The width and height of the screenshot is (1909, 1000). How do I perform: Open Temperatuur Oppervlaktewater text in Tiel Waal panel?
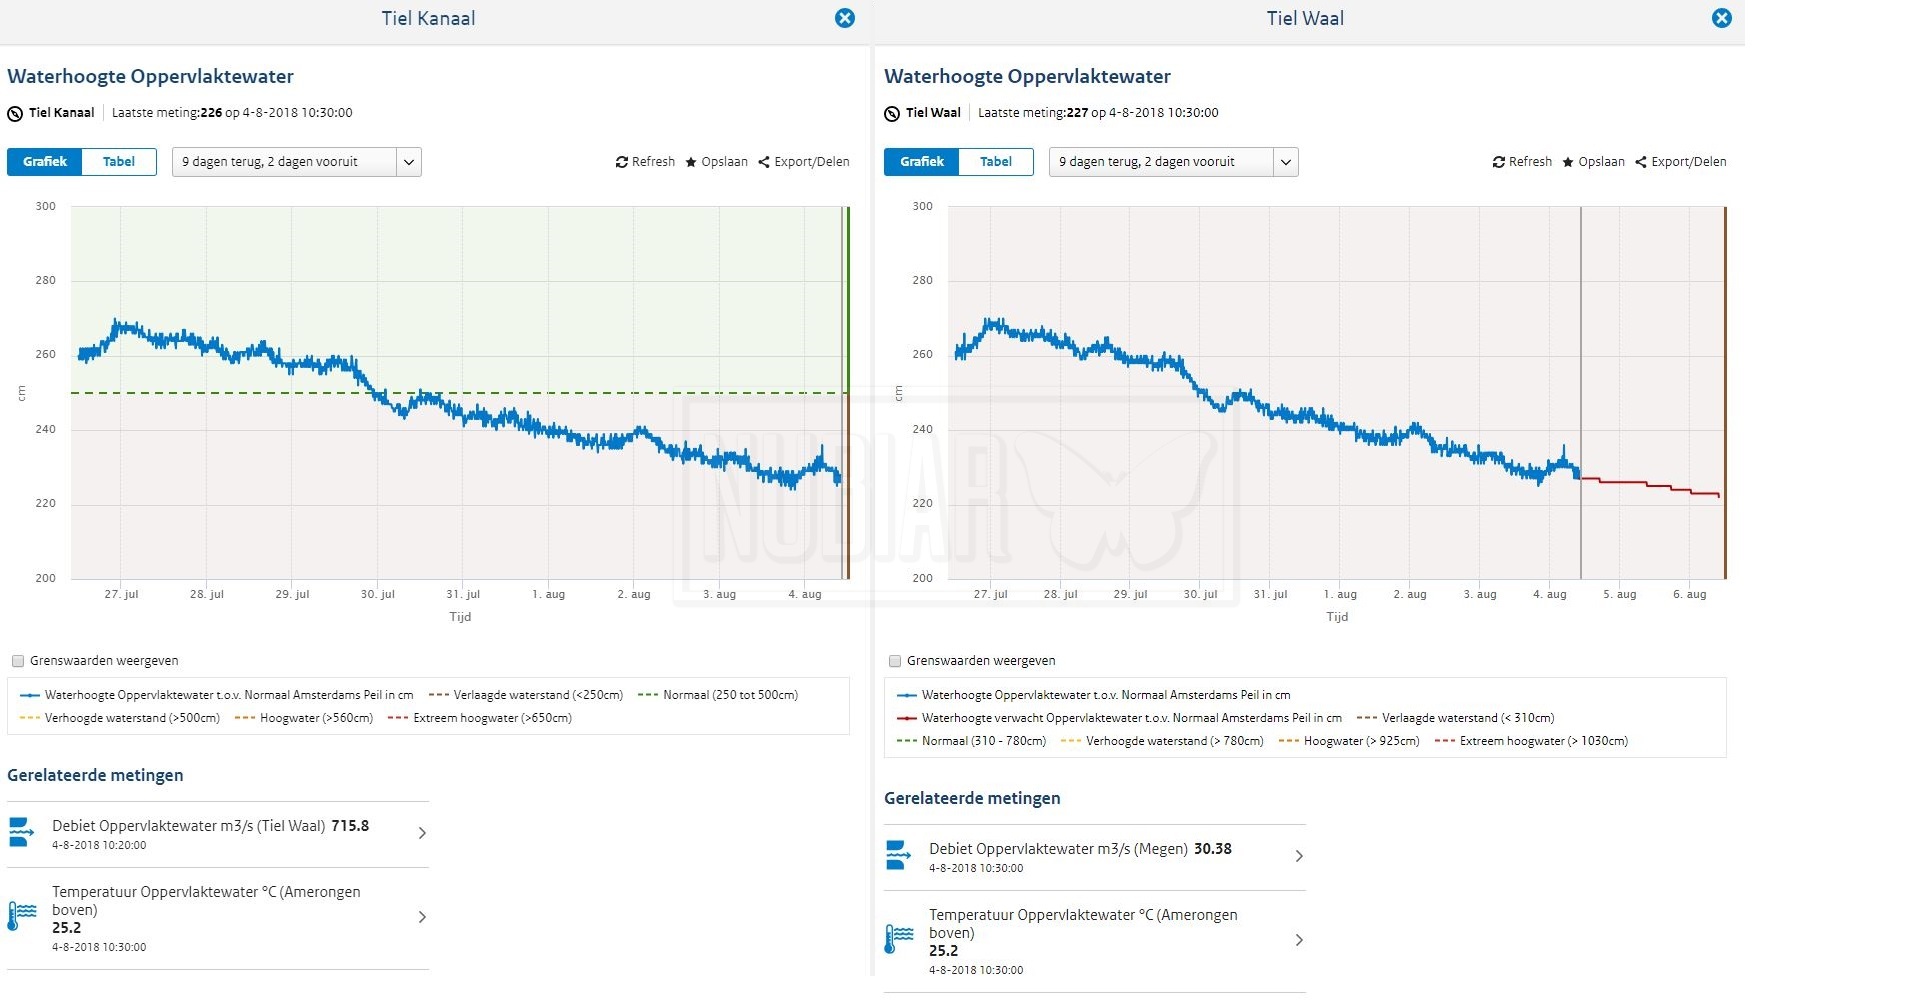click(1083, 924)
